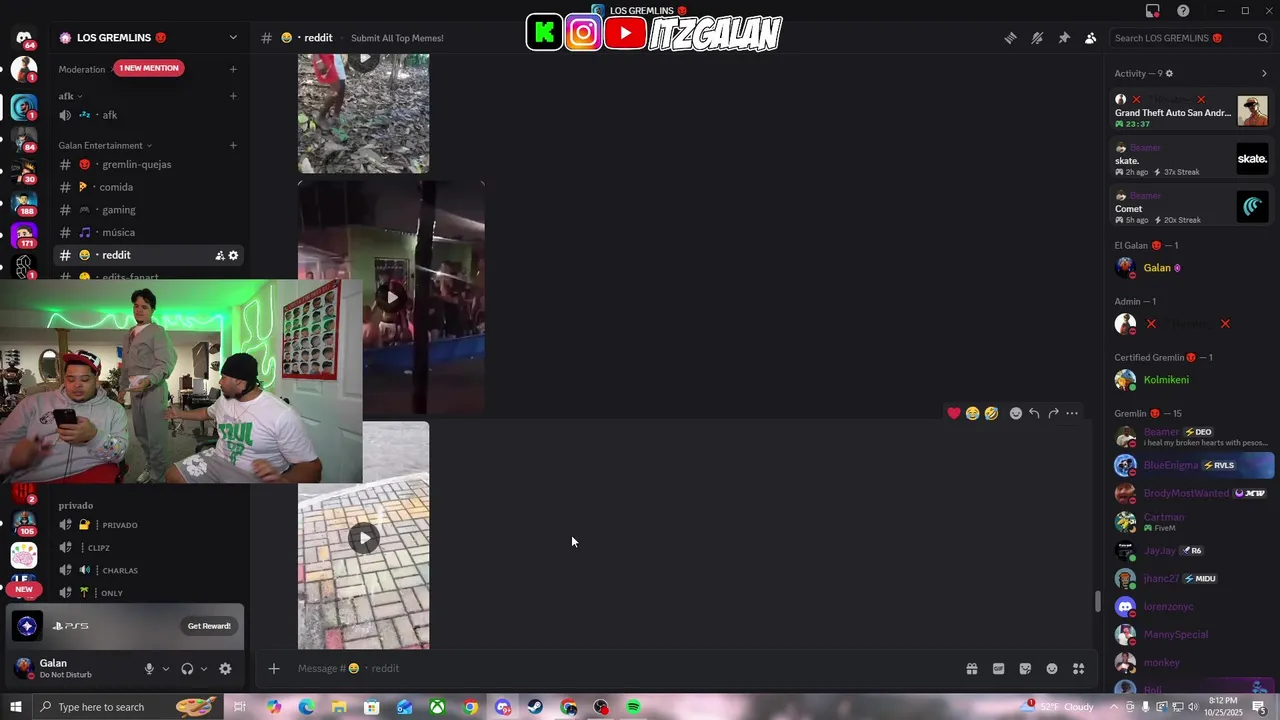Open add reaction picker on message

click(1016, 413)
